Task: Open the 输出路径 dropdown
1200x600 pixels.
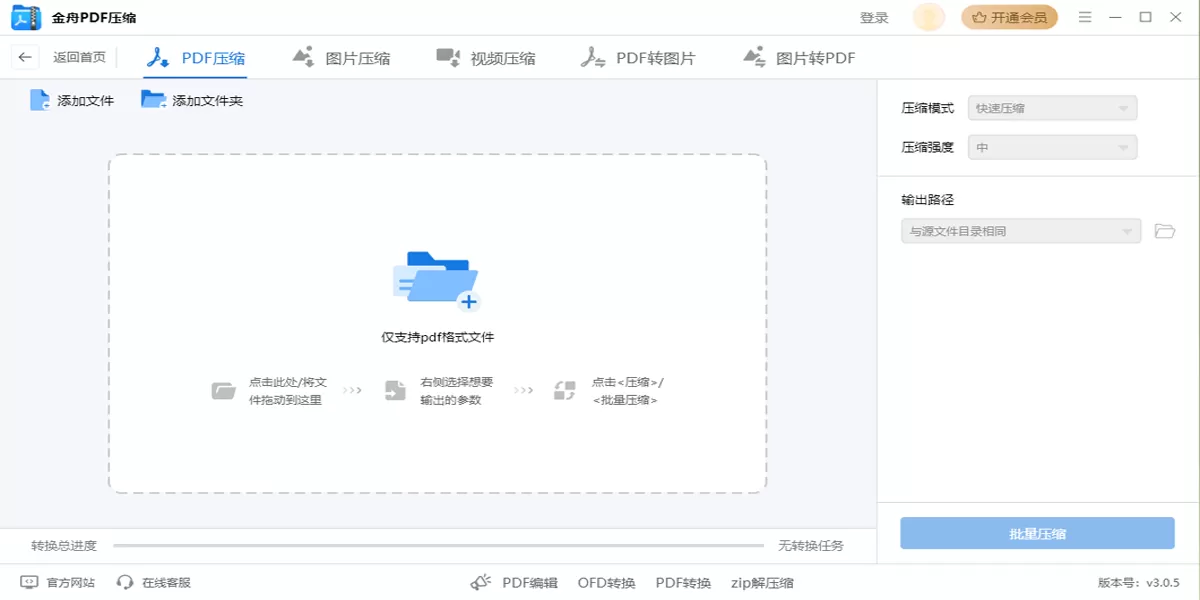Action: pyautogui.click(x=1021, y=231)
